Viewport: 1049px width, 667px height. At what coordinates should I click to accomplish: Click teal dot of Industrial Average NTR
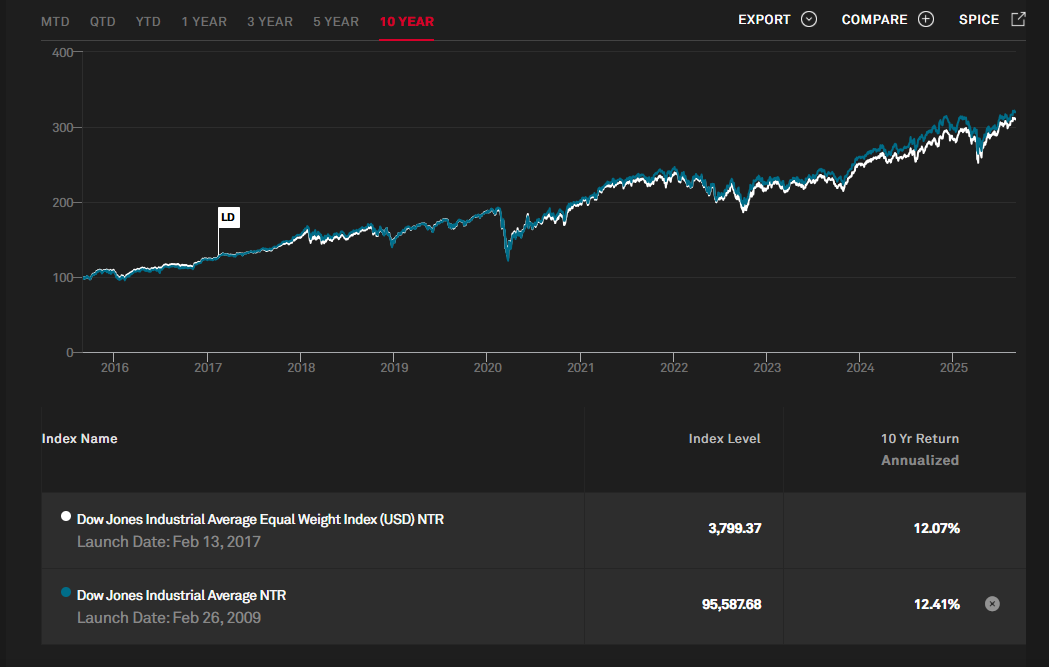(x=66, y=593)
